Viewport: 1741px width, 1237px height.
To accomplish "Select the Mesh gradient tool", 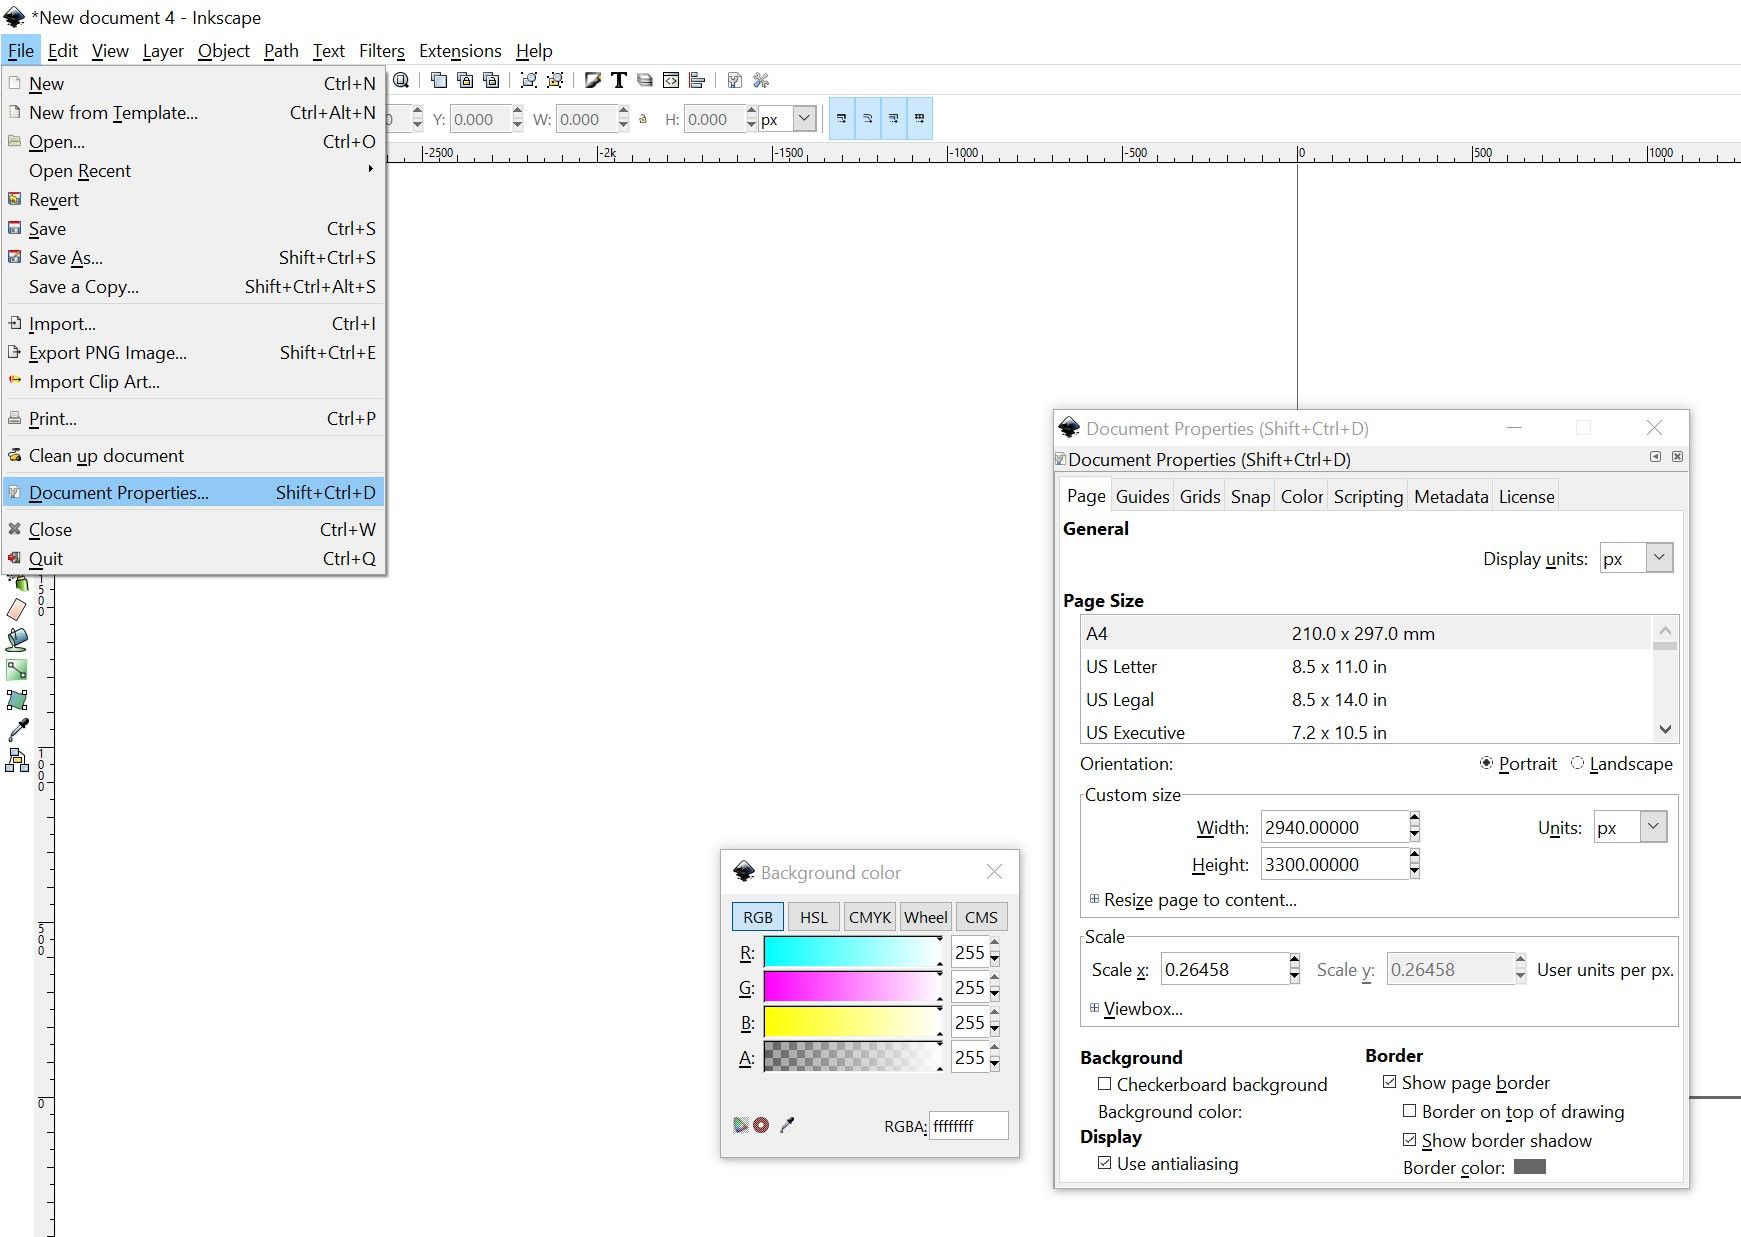I will tap(17, 700).
